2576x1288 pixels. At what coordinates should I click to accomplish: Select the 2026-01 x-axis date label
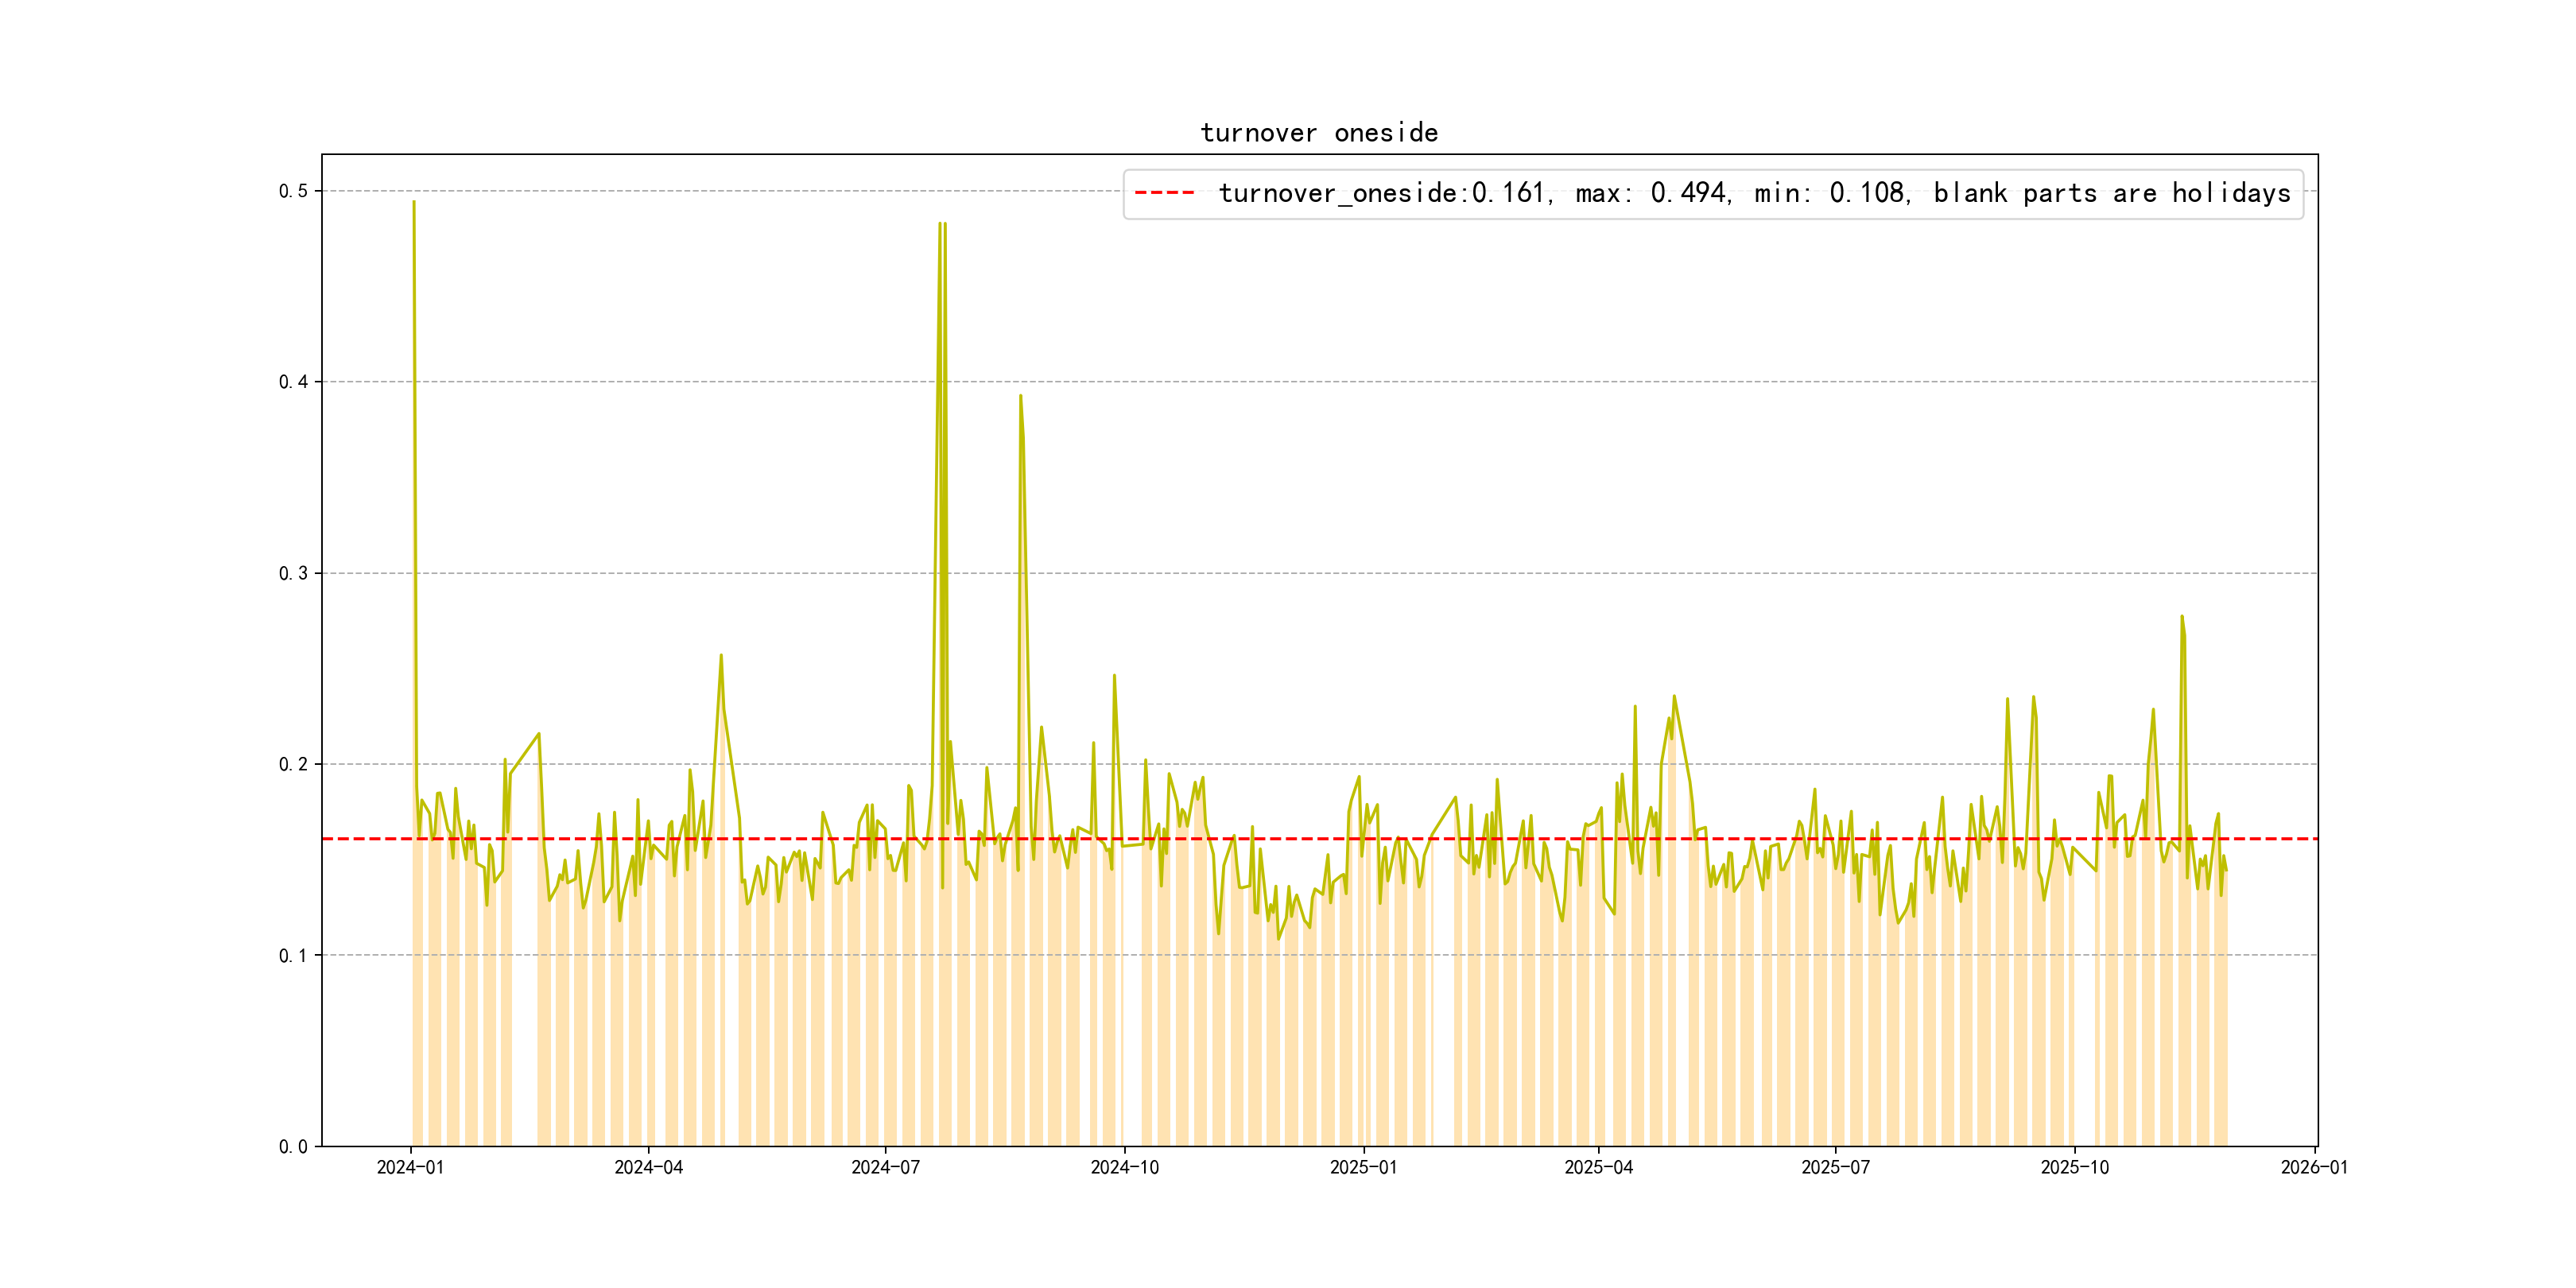click(x=2314, y=1167)
